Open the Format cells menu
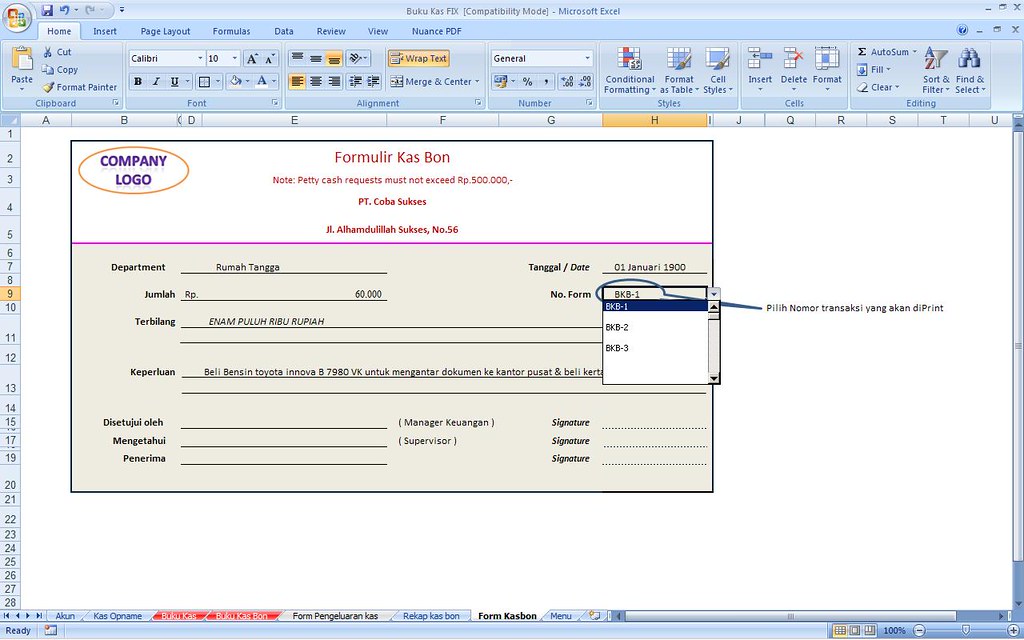The width and height of the screenshot is (1024, 640). pyautogui.click(x=827, y=69)
